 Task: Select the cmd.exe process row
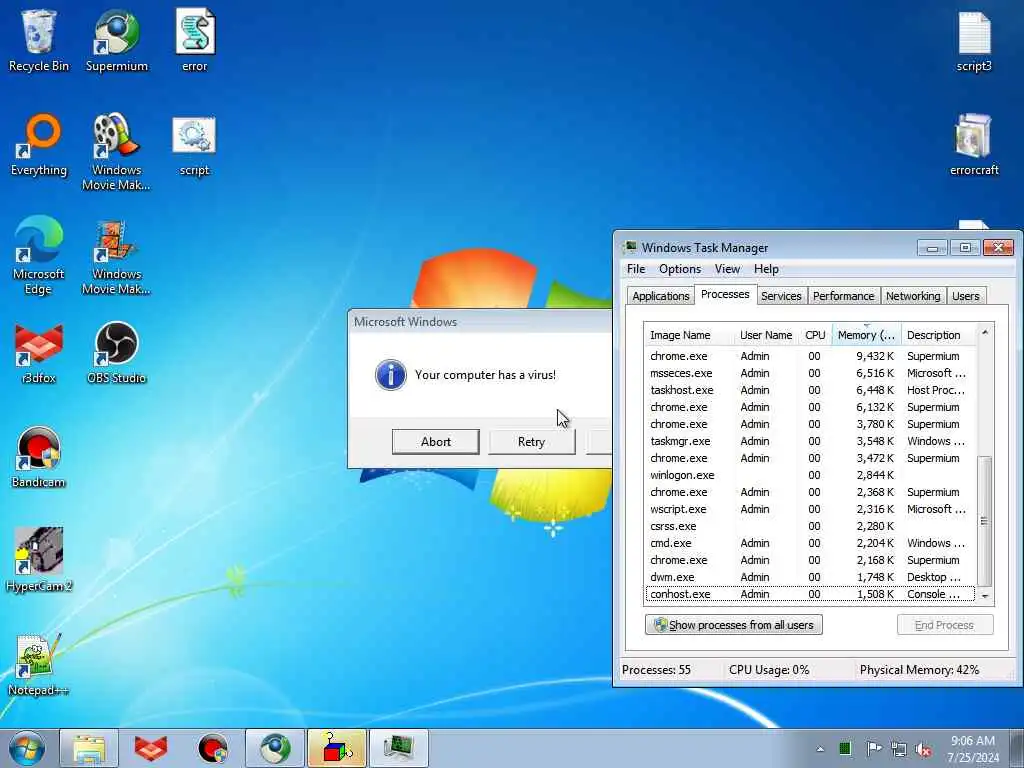tap(810, 543)
